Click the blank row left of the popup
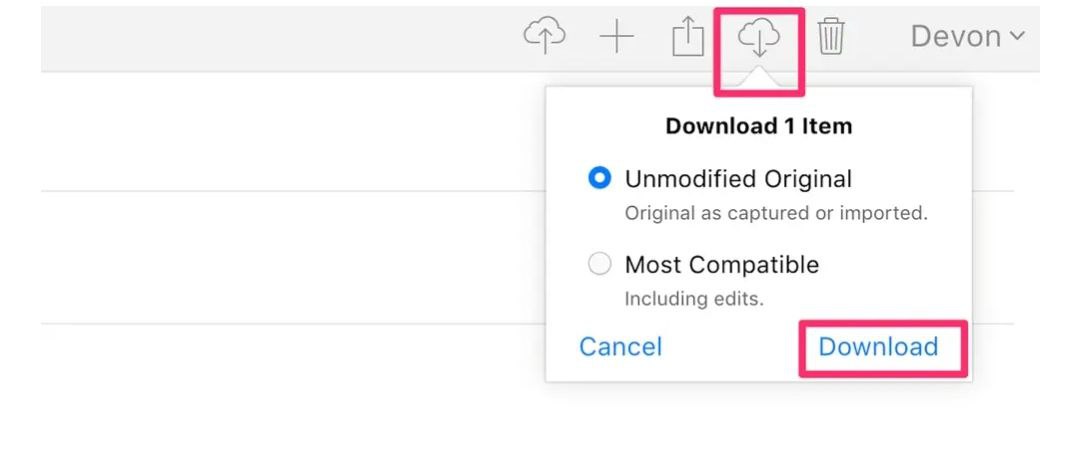This screenshot has width=1080, height=450. coord(290,257)
